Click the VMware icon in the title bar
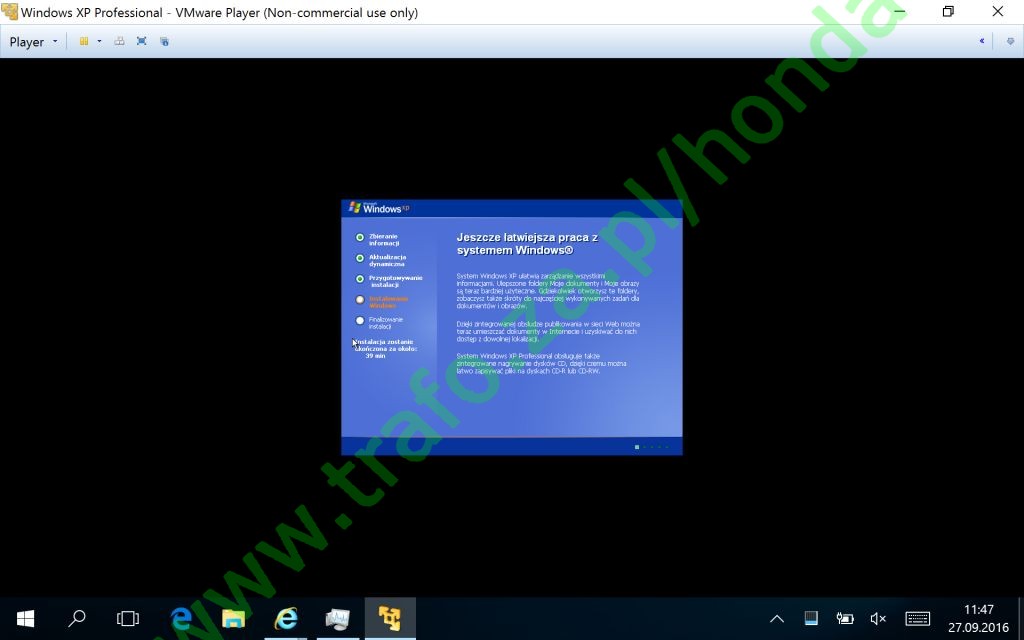 click(x=9, y=12)
